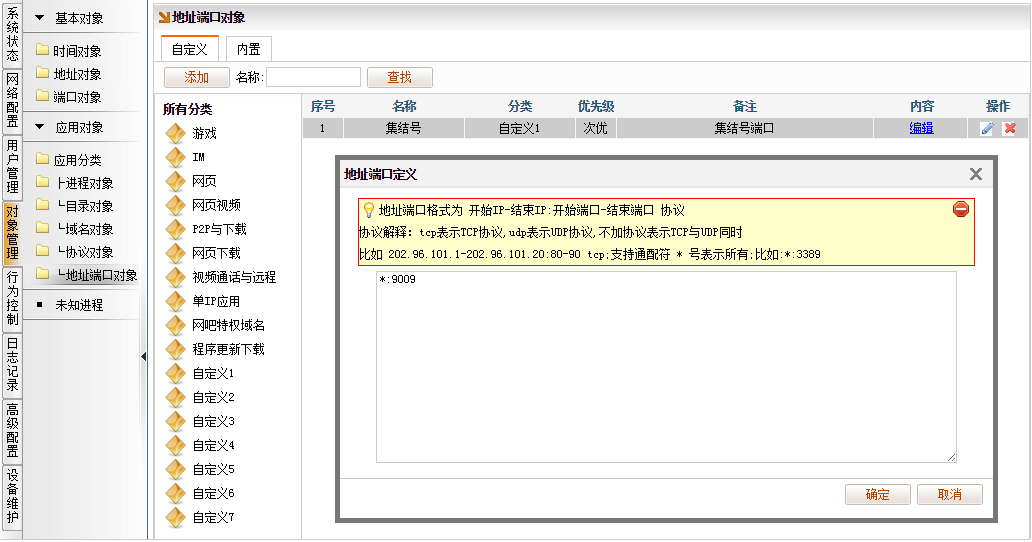Click the red stop icon in hint box
The image size is (1032, 542).
(x=961, y=210)
